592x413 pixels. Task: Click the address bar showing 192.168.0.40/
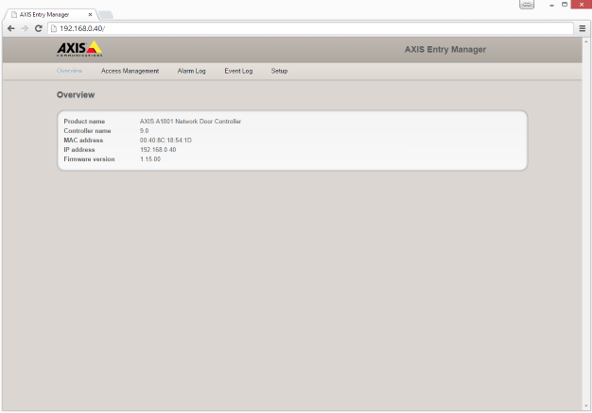point(310,28)
